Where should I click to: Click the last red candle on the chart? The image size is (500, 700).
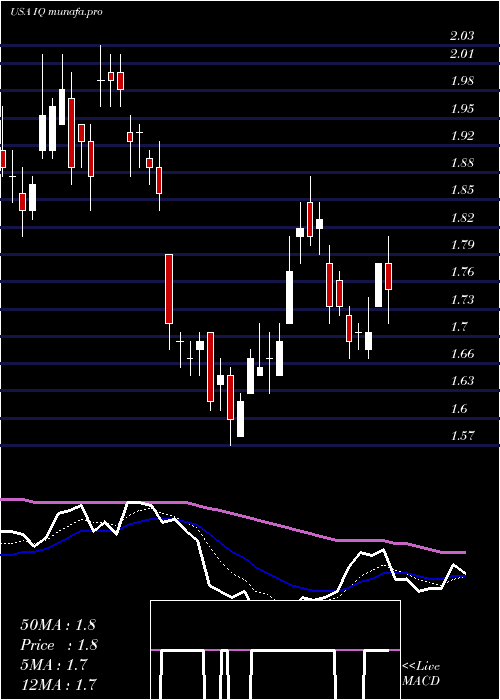click(x=388, y=276)
